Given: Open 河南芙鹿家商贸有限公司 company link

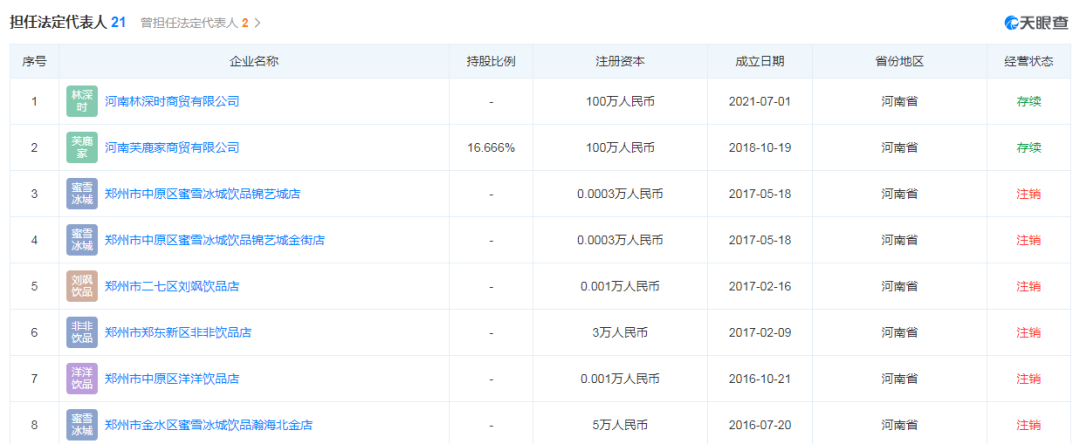Looking at the screenshot, I should click(172, 148).
